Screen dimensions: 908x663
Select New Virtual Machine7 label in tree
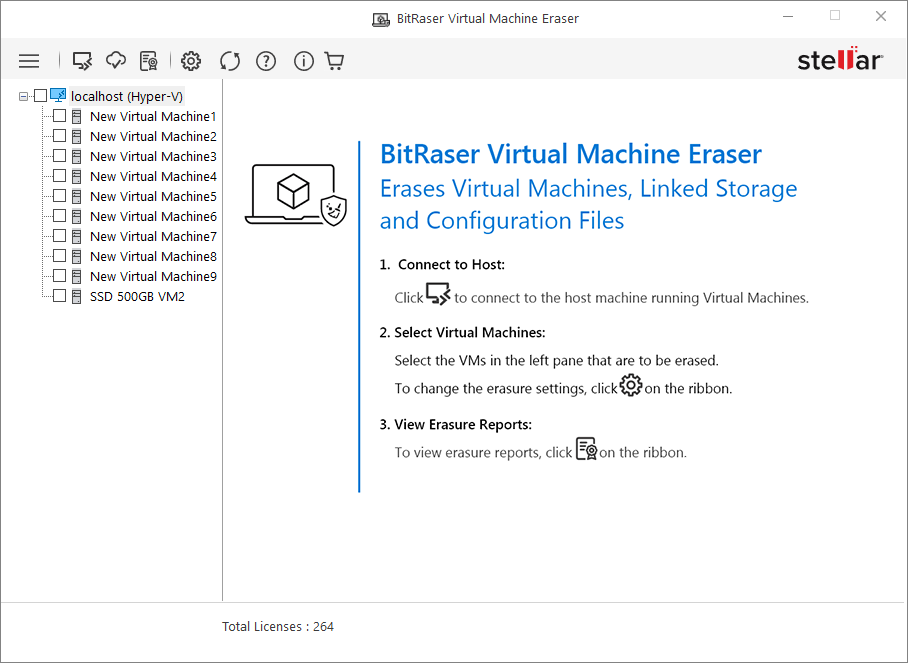[153, 236]
